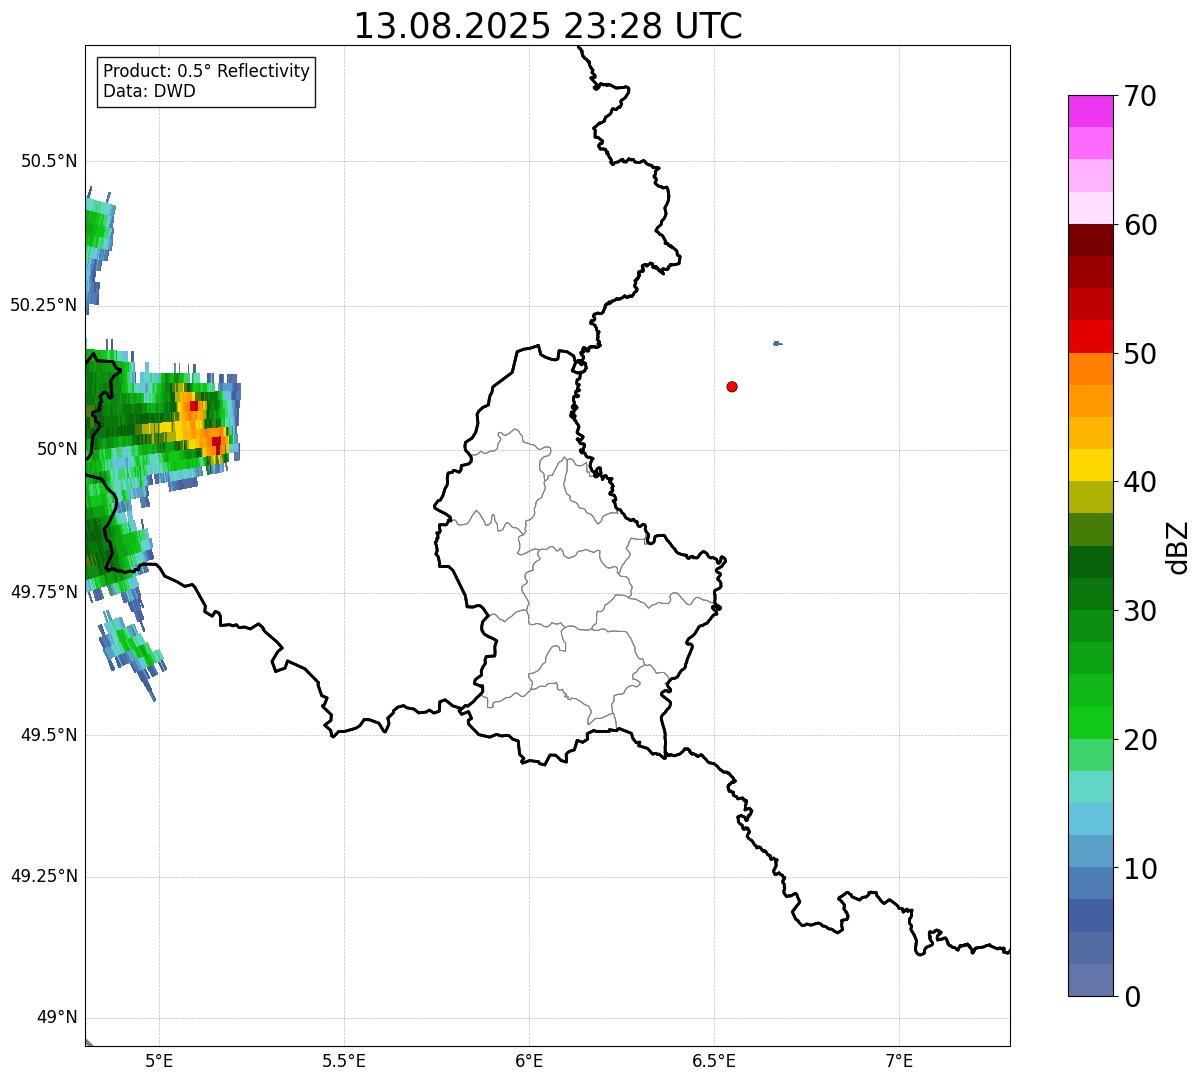Click the colorbar tick label '70'
The image size is (1202, 1081).
point(1140,96)
